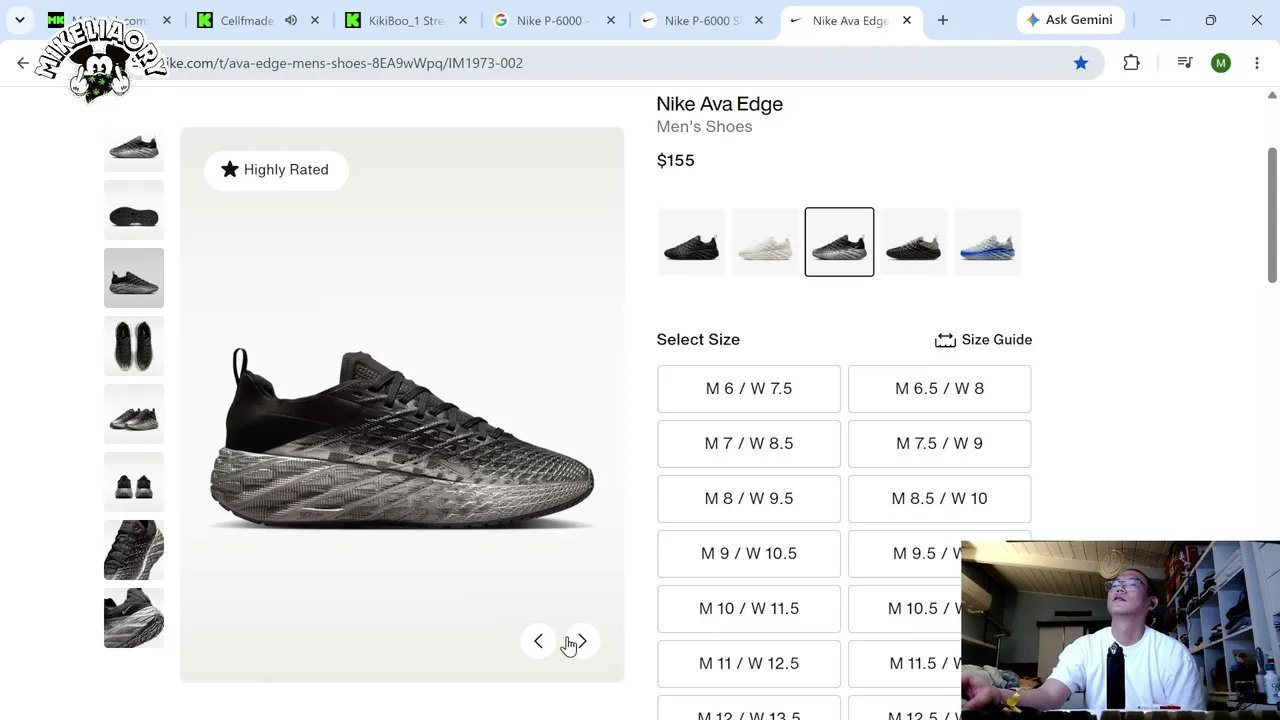Select size M 8.5 / W 10
The height and width of the screenshot is (720, 1280).
click(939, 498)
